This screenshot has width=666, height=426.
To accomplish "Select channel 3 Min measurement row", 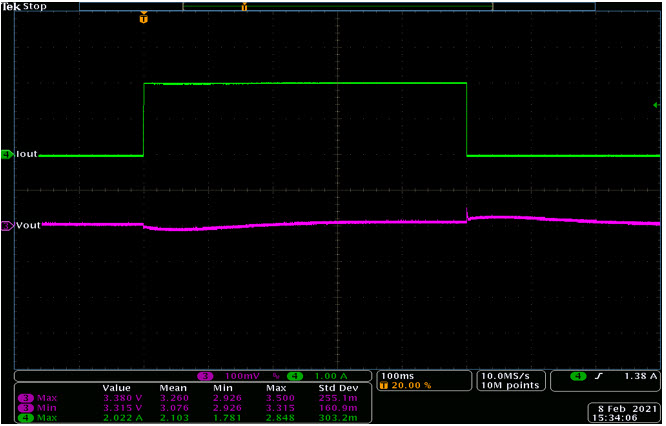I will (x=193, y=408).
